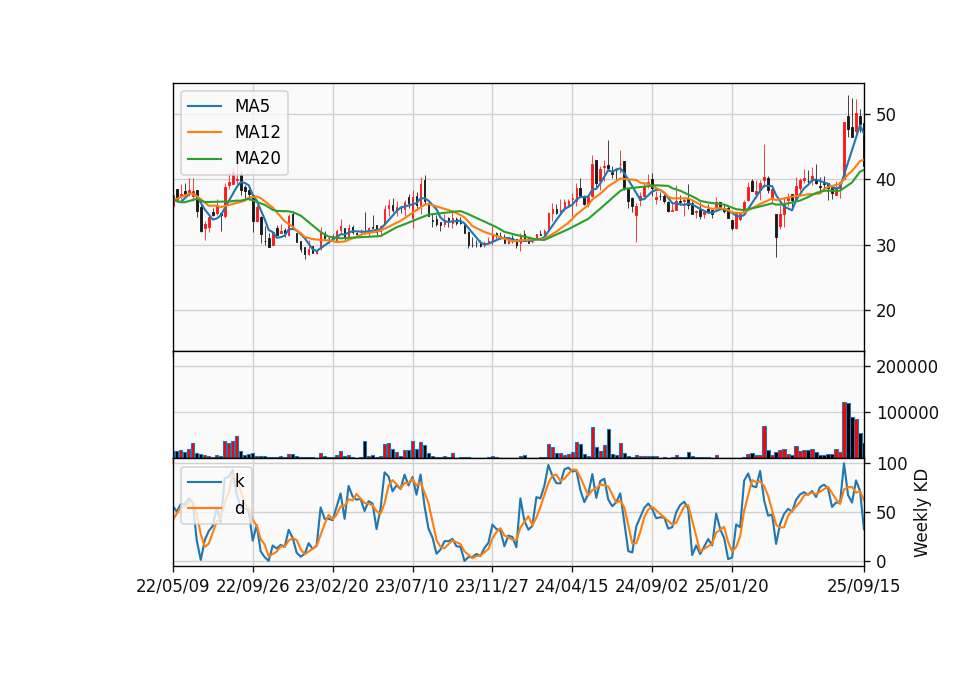960x690 pixels.
Task: Click the 22/09/26 date tick label
Action: pos(253,586)
